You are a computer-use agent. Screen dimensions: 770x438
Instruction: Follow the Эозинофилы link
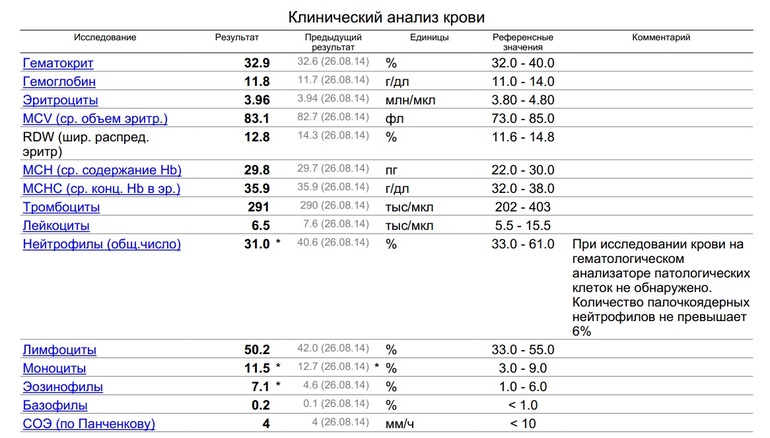63,386
